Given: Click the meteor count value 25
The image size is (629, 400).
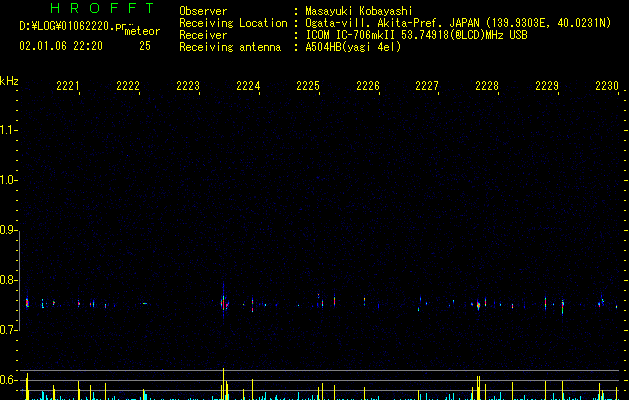Looking at the screenshot, I should (x=145, y=46).
